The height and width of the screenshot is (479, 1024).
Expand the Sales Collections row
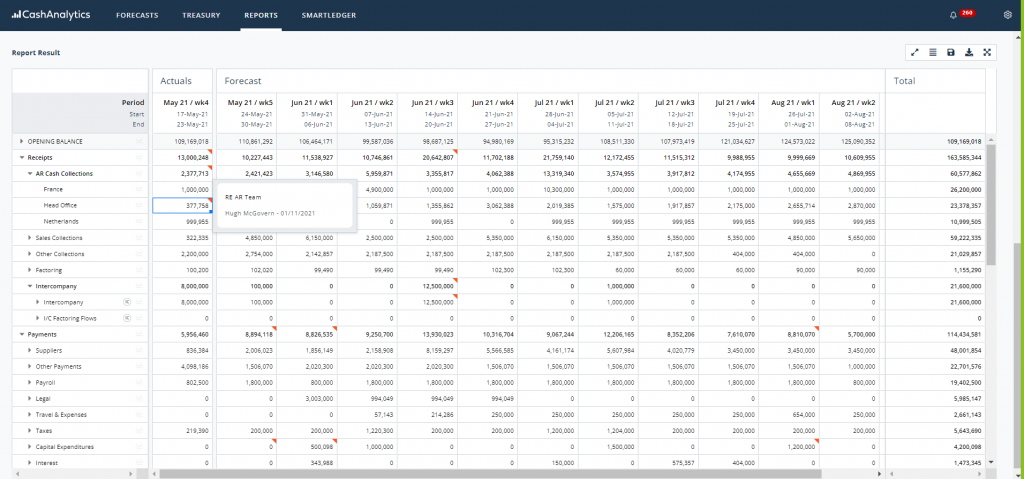[x=29, y=238]
